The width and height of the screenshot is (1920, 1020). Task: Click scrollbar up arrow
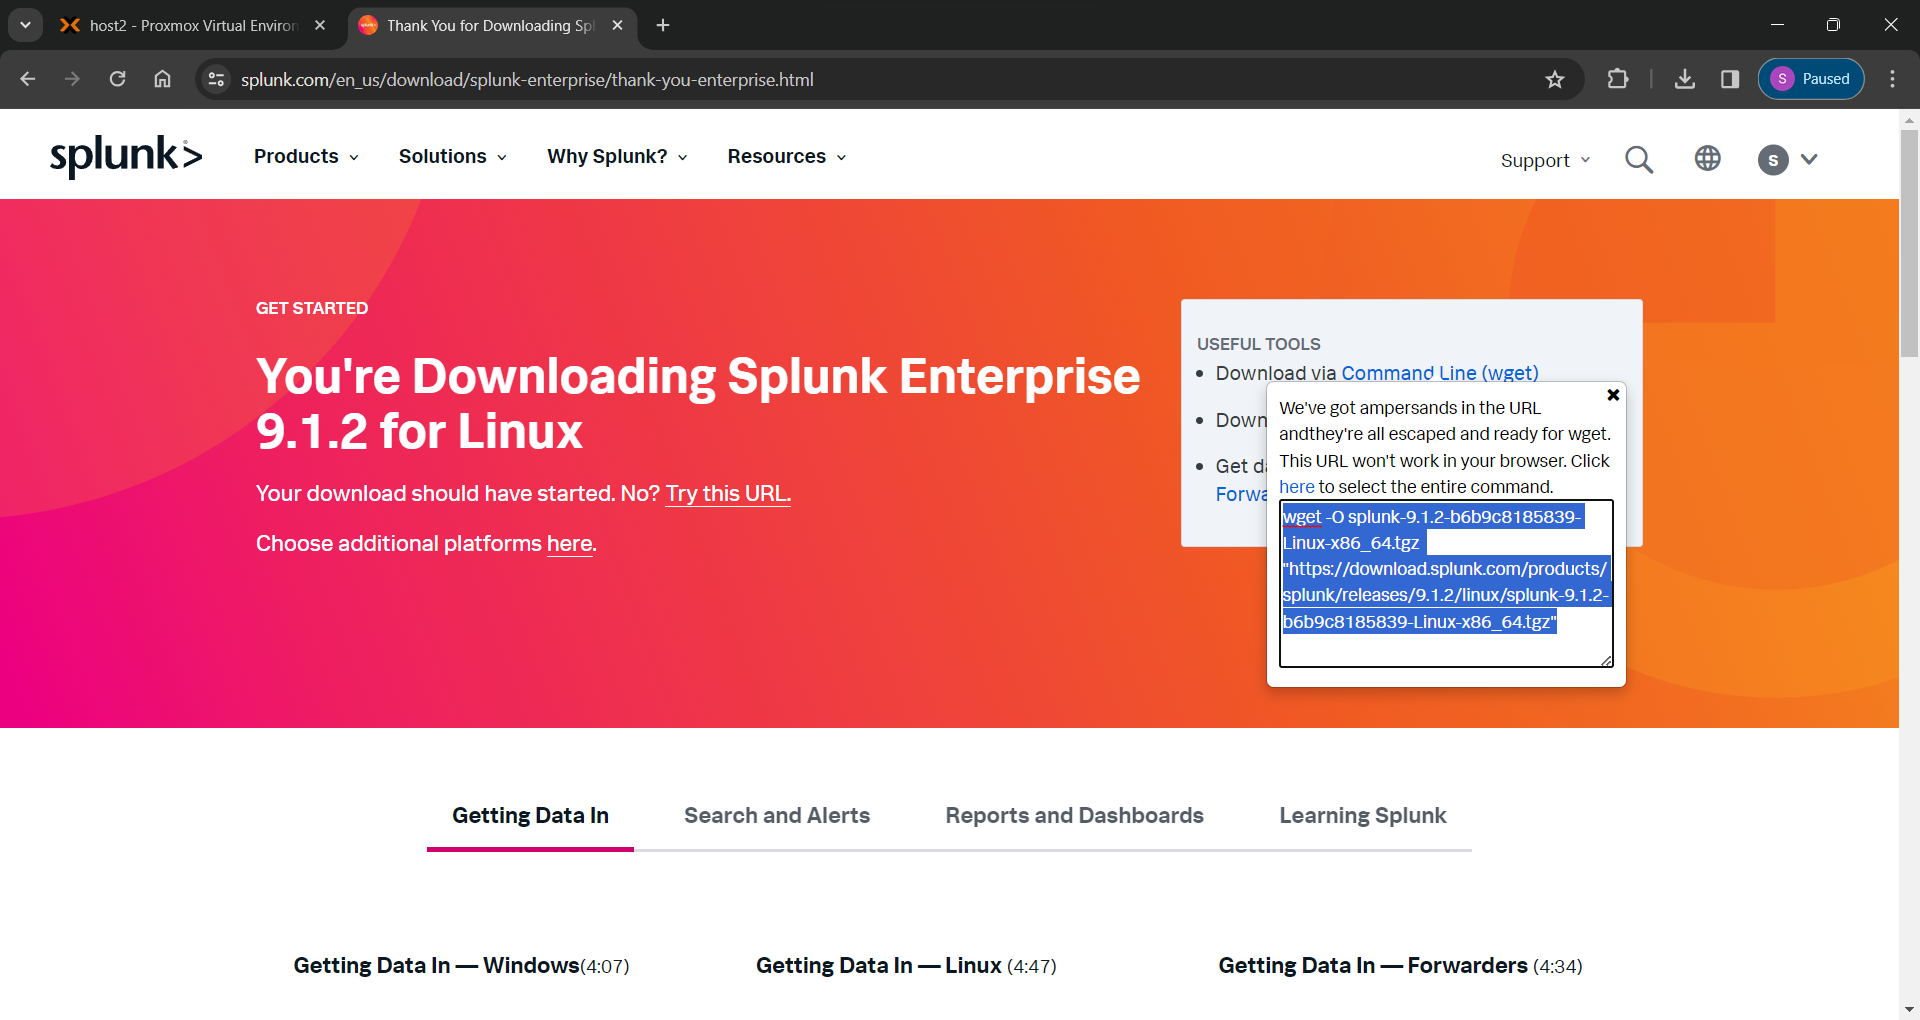(1909, 119)
